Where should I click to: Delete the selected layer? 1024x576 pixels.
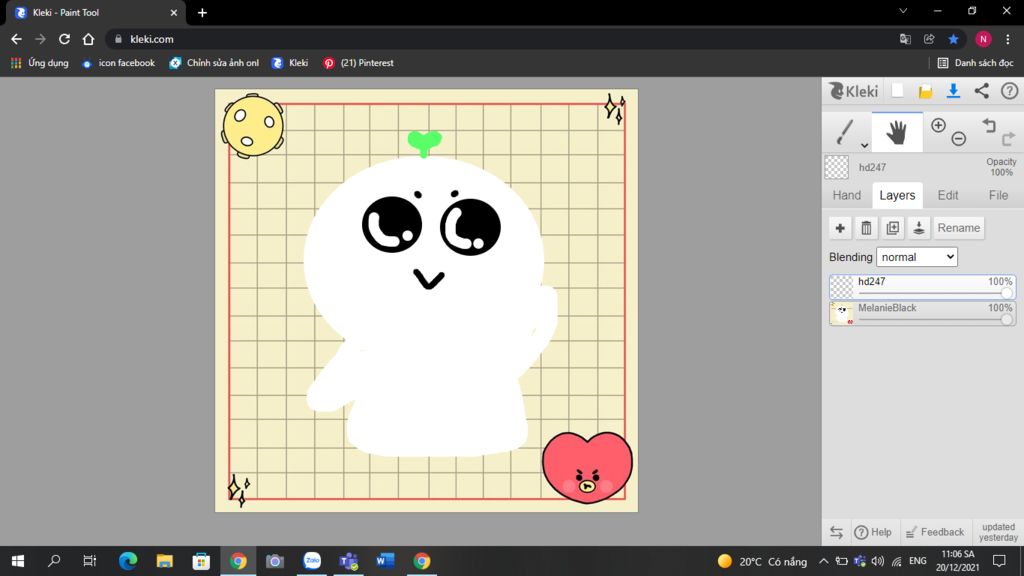click(x=866, y=228)
